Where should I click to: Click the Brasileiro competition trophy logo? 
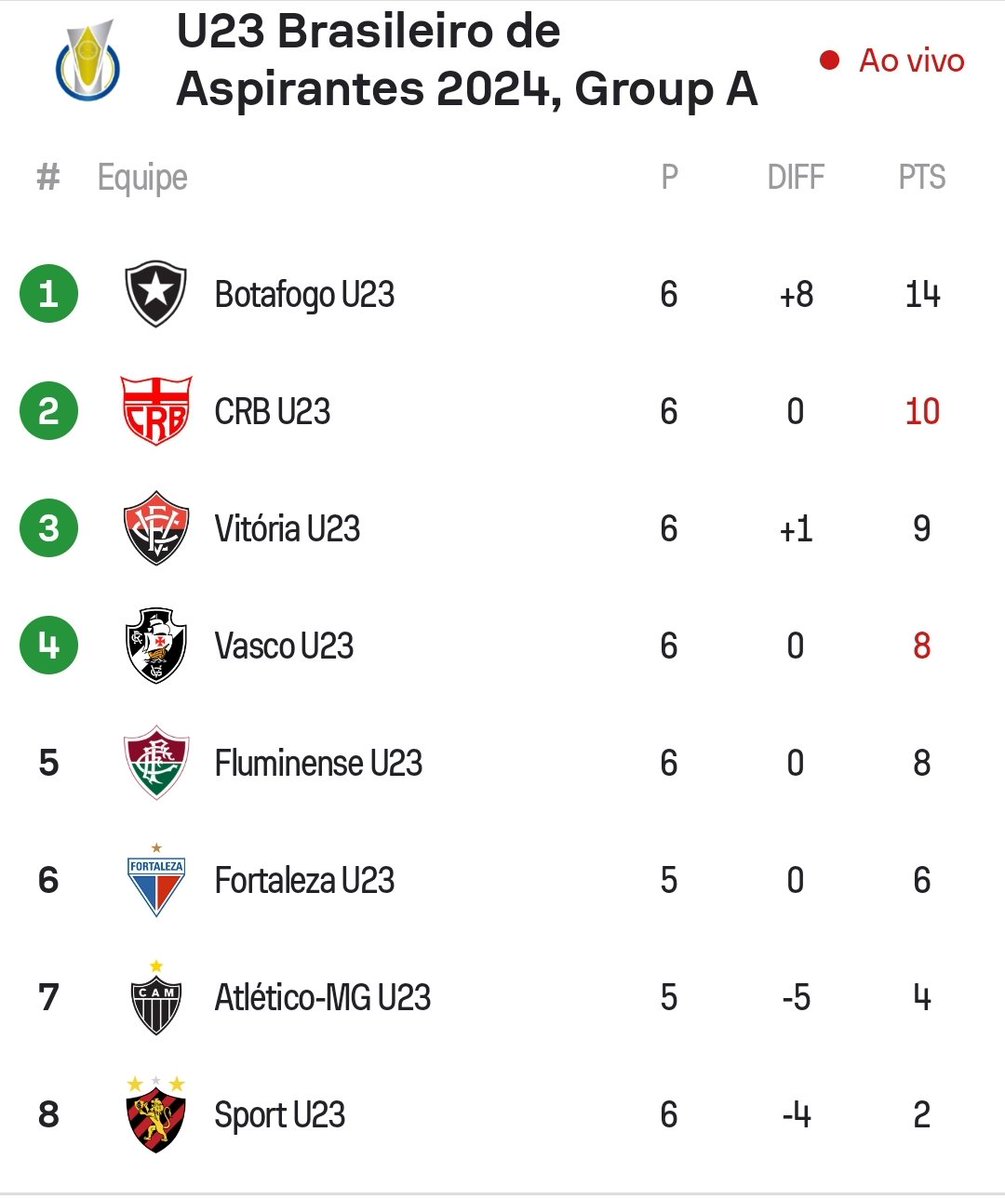[x=89, y=63]
